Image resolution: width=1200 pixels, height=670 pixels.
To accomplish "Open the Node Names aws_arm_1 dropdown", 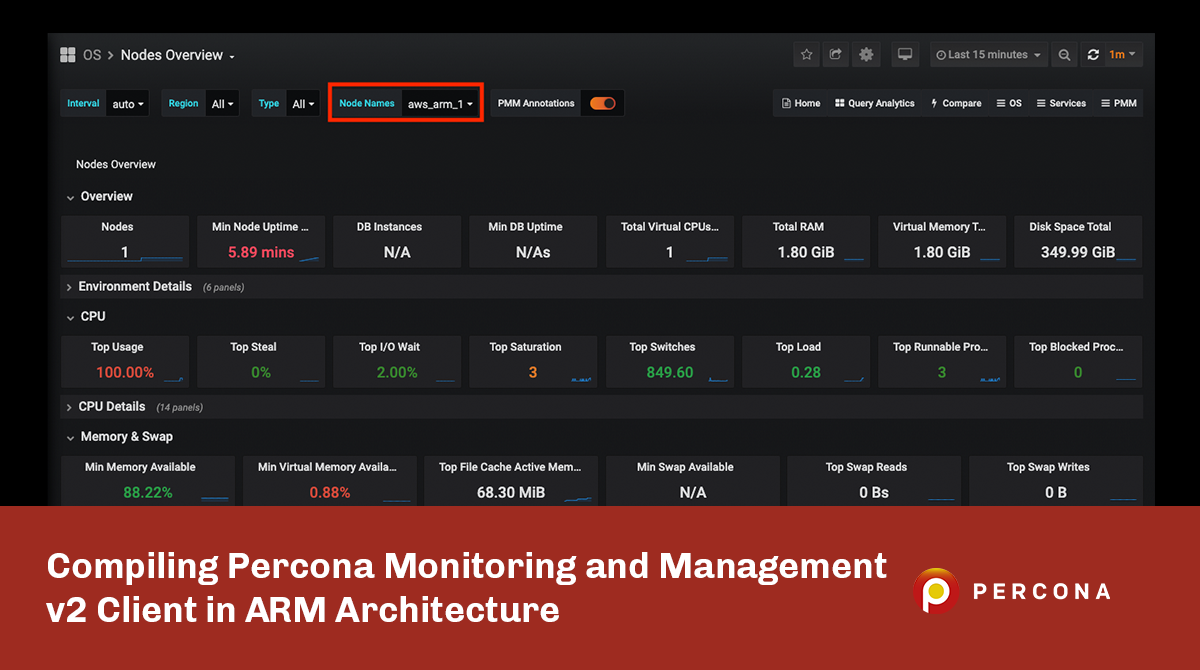I will (x=440, y=104).
